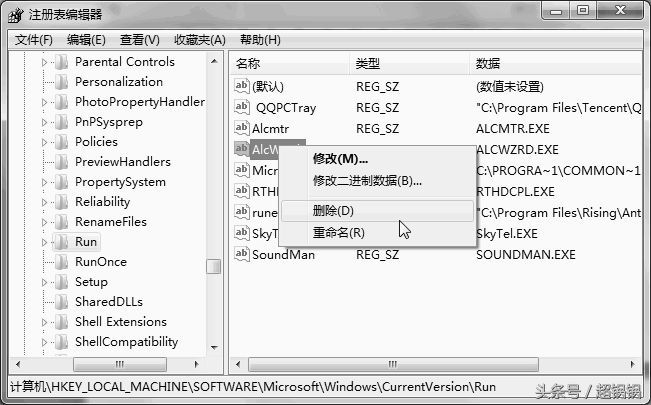Expand the Run key
Screen dimensions: 651x405
tap(44, 242)
